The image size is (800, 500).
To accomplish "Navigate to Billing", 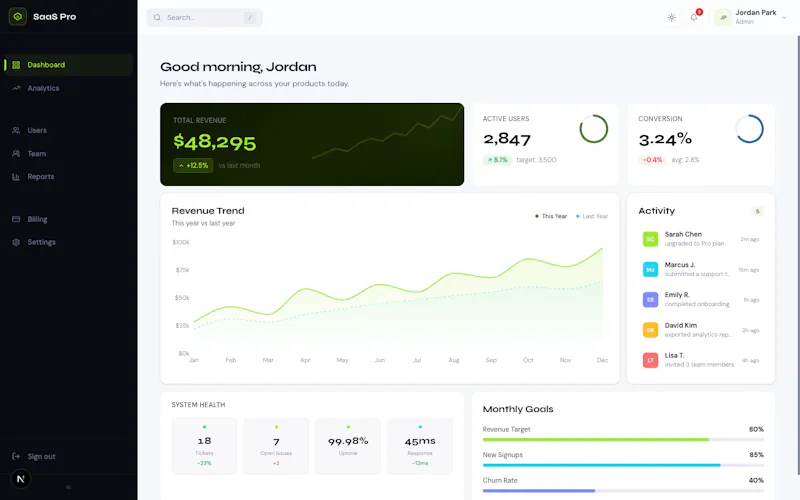I will [68, 219].
